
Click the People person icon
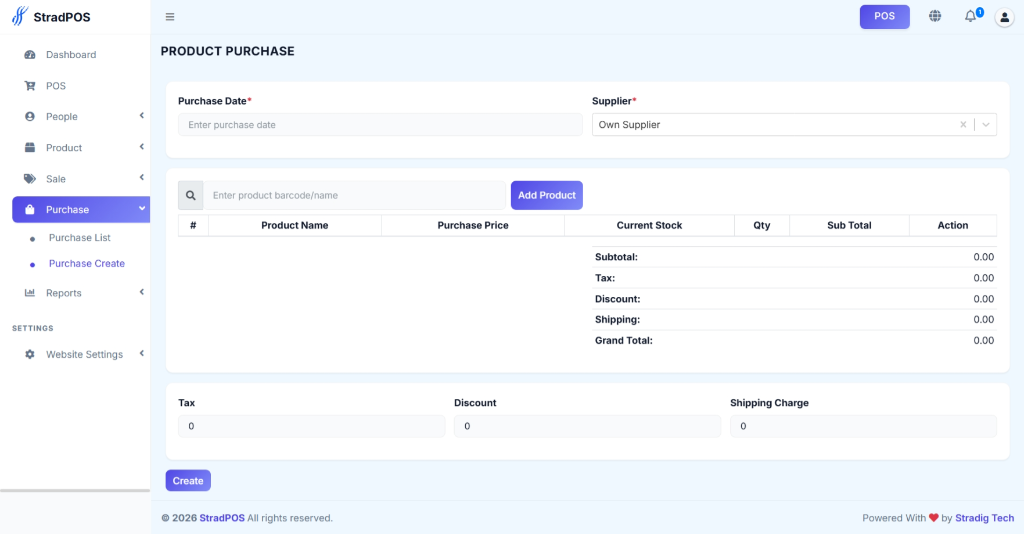pos(30,116)
